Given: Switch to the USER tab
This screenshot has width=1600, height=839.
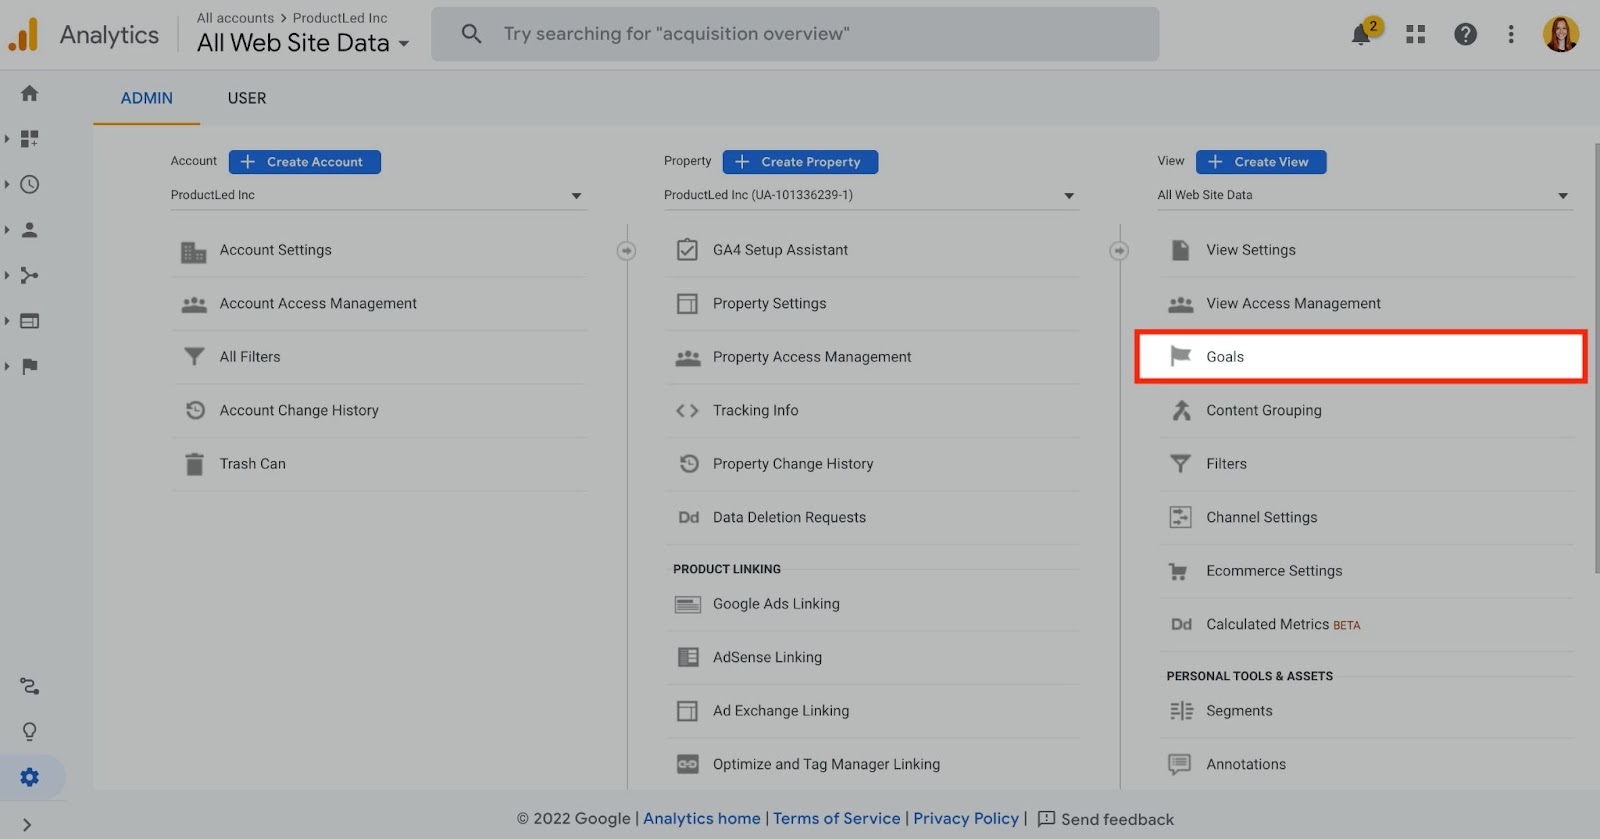Looking at the screenshot, I should pos(247,98).
